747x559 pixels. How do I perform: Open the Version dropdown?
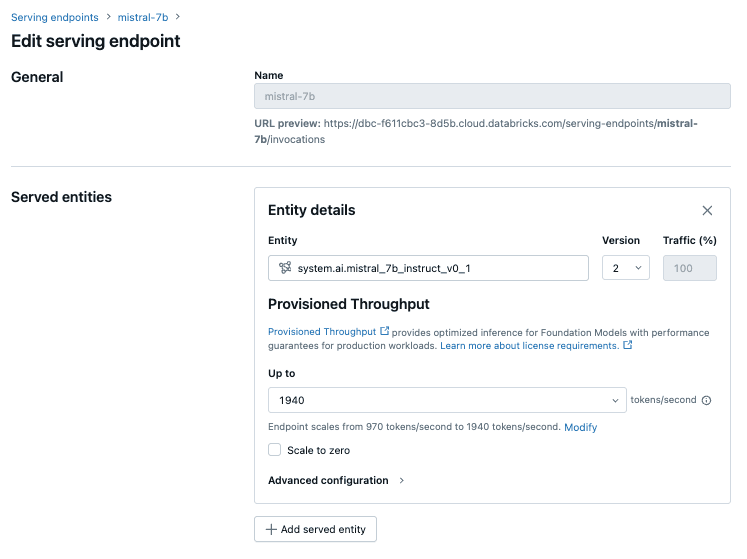tap(626, 268)
